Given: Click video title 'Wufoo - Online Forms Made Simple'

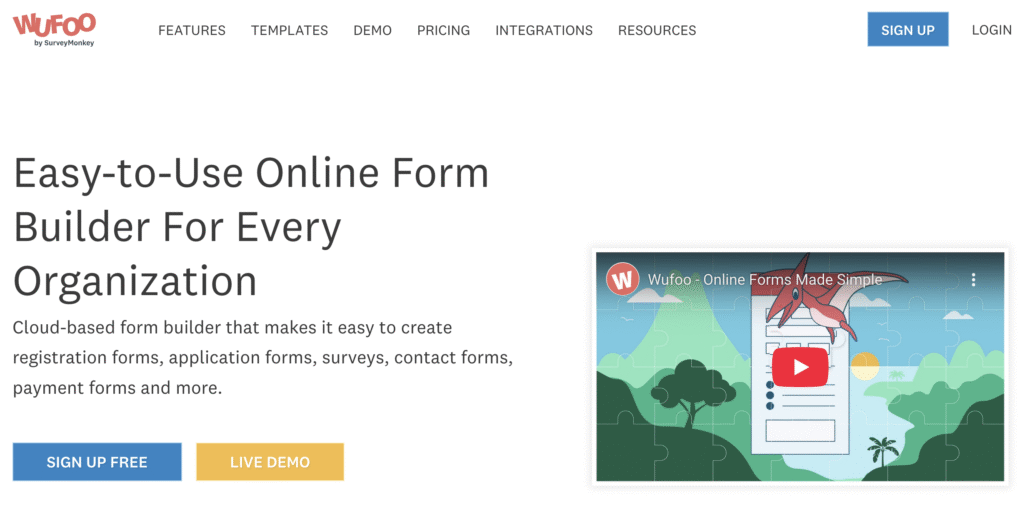Looking at the screenshot, I should click(x=765, y=280).
